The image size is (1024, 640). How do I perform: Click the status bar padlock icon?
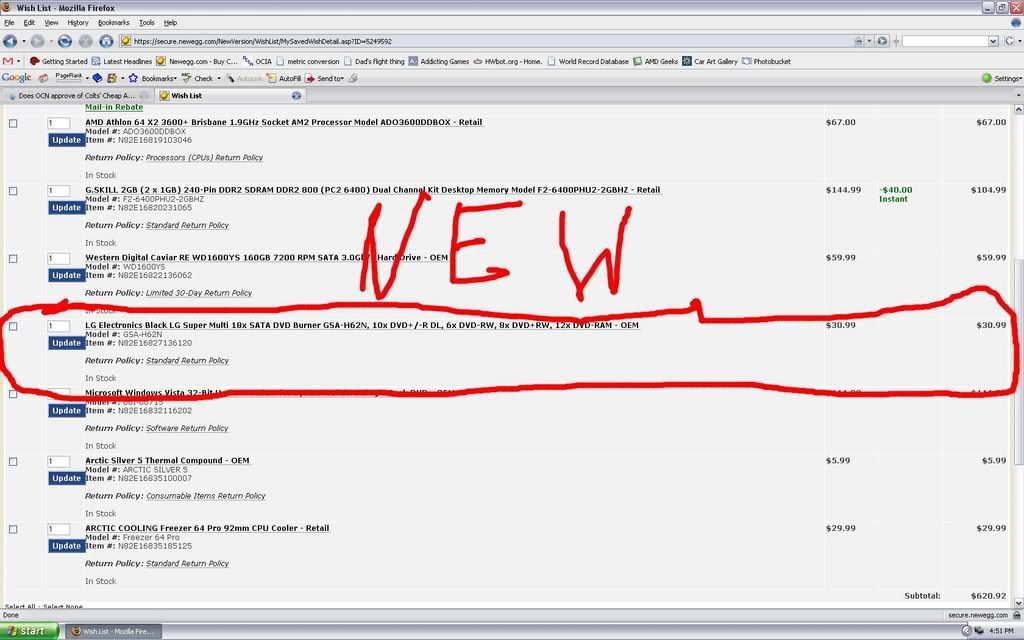[x=1017, y=615]
